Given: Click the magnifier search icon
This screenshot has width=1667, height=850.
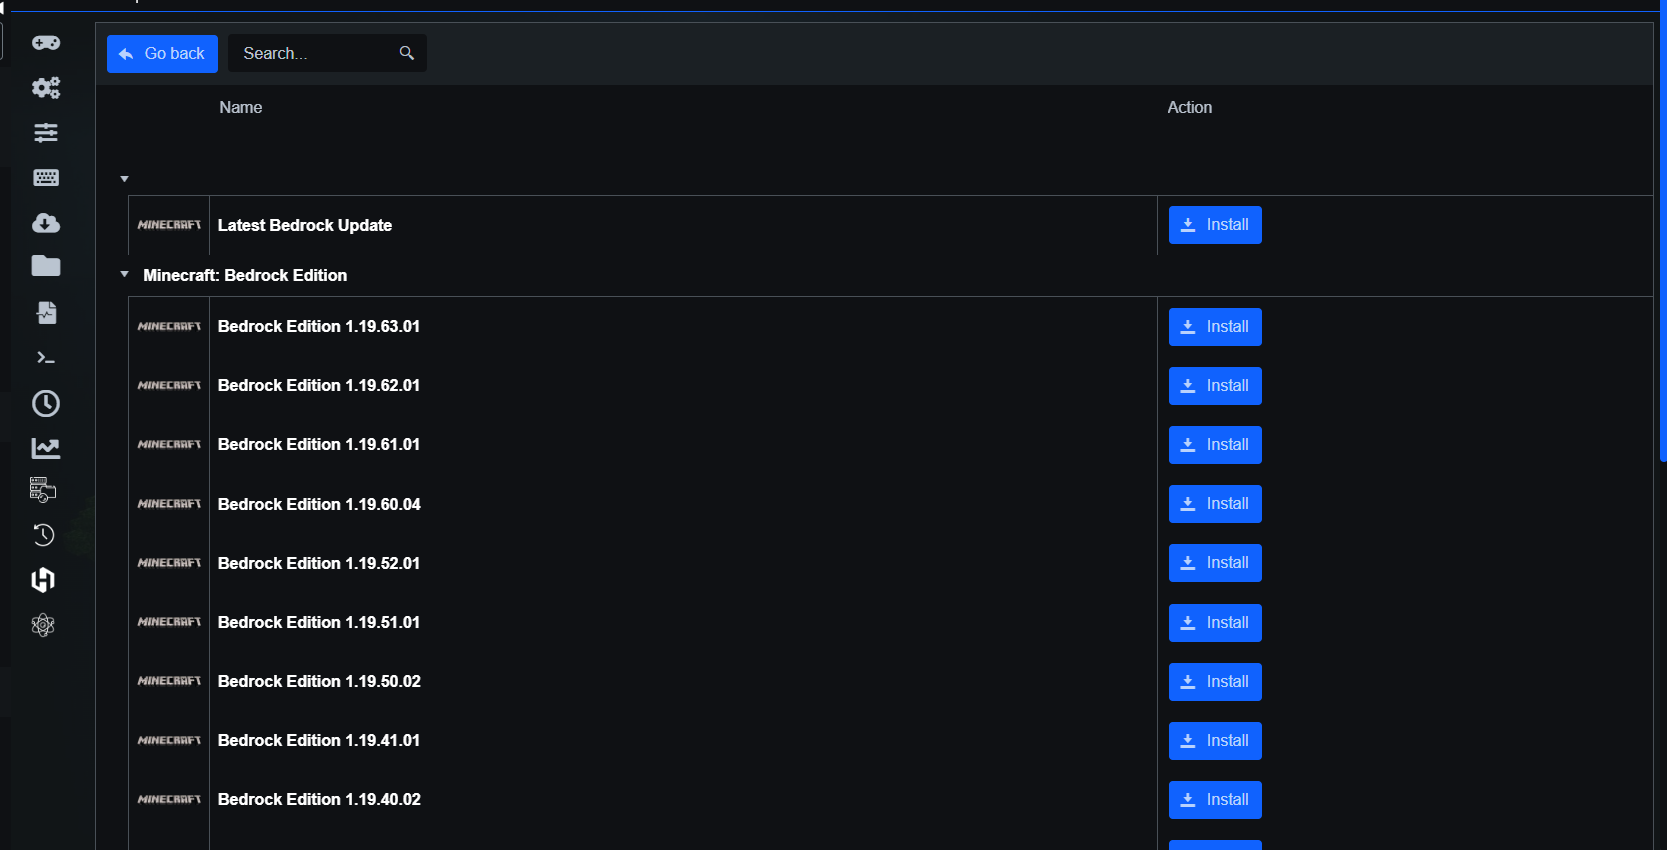Looking at the screenshot, I should (407, 53).
